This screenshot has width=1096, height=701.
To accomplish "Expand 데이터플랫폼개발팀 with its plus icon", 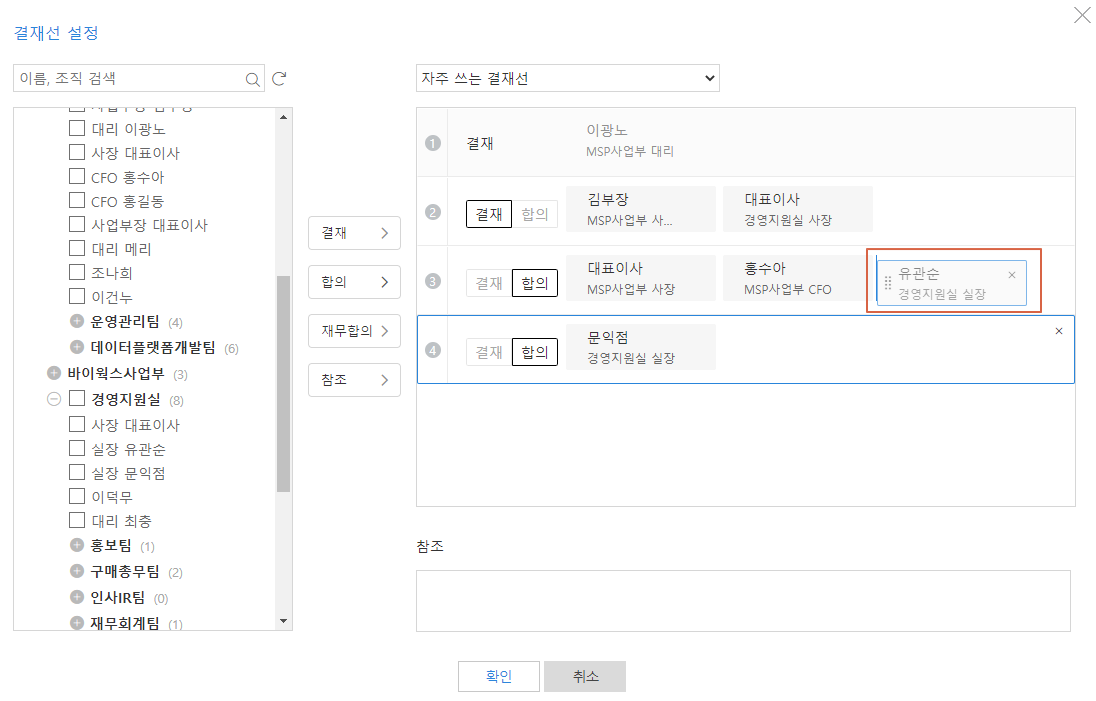I will (x=77, y=348).
